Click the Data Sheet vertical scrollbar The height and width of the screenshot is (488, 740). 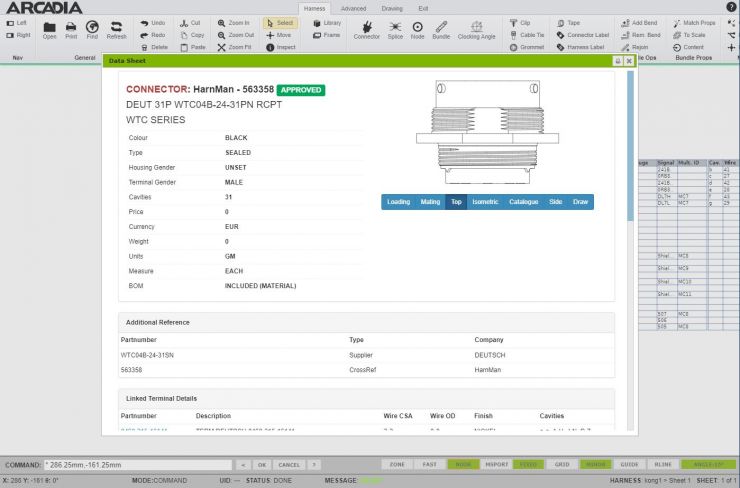click(631, 145)
